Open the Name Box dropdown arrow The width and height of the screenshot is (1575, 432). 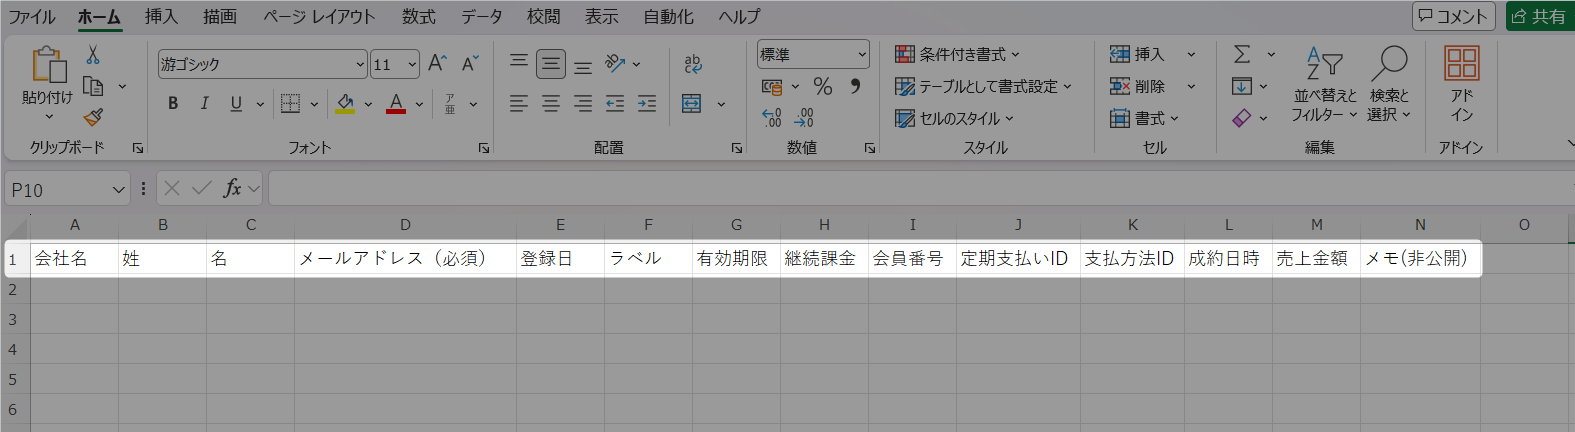119,189
